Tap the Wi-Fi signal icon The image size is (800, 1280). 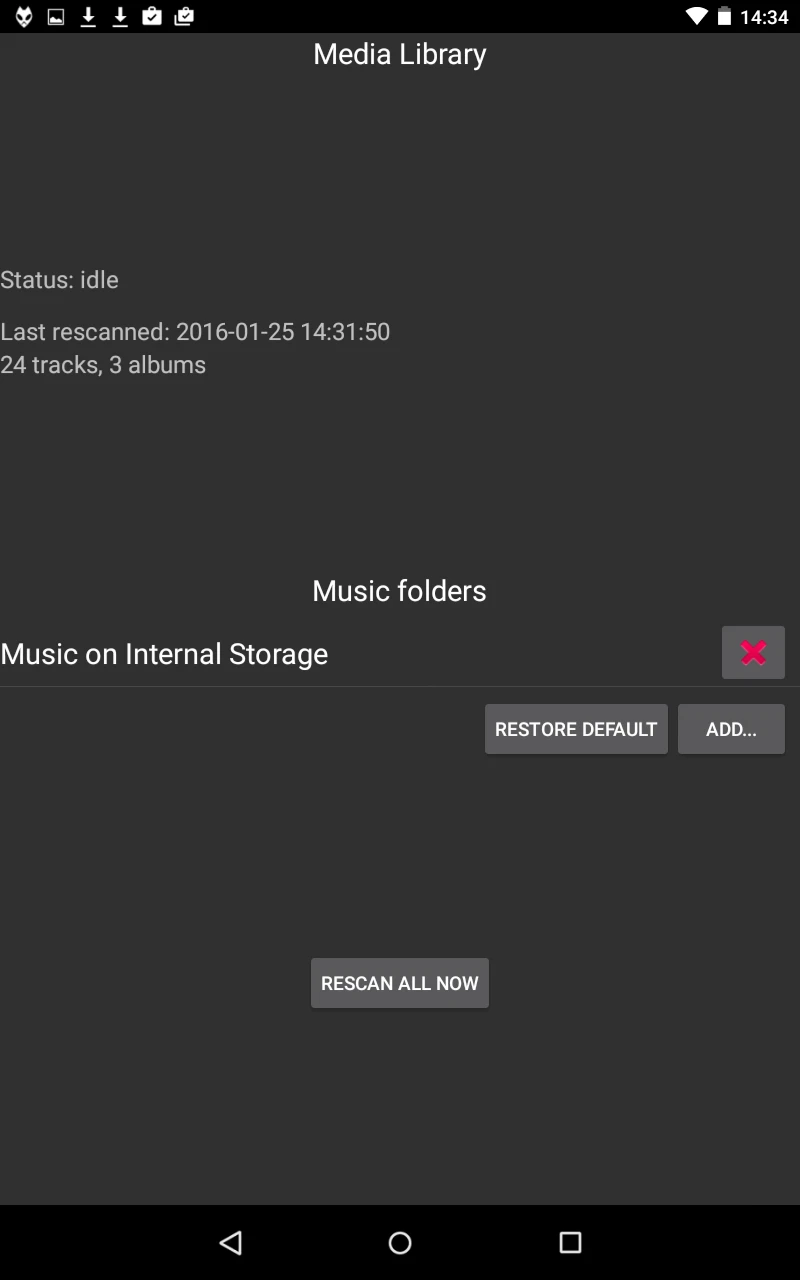[696, 16]
